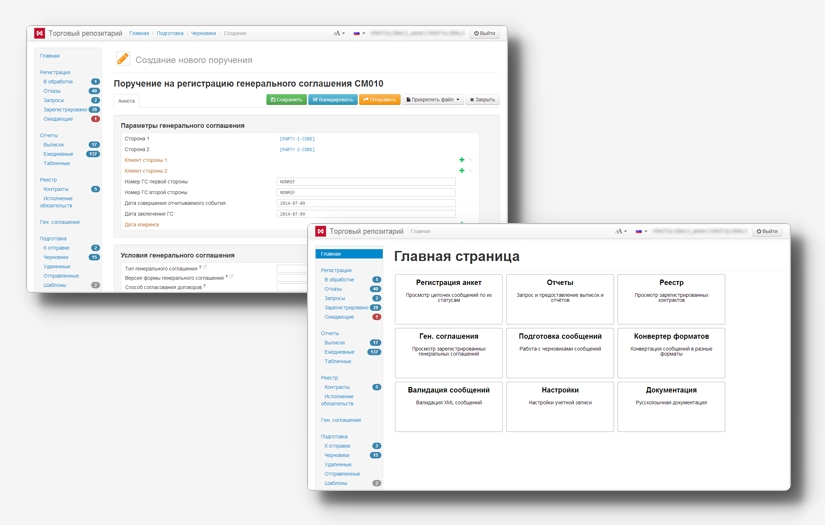Image resolution: width=825 pixels, height=525 pixels.
Task: Click the Черновики breadcrumb link
Action: pyautogui.click(x=203, y=33)
